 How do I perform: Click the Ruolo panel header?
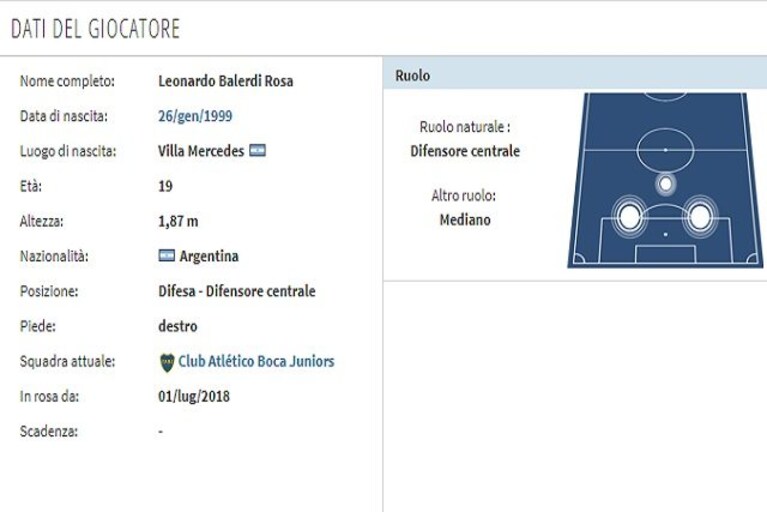575,75
